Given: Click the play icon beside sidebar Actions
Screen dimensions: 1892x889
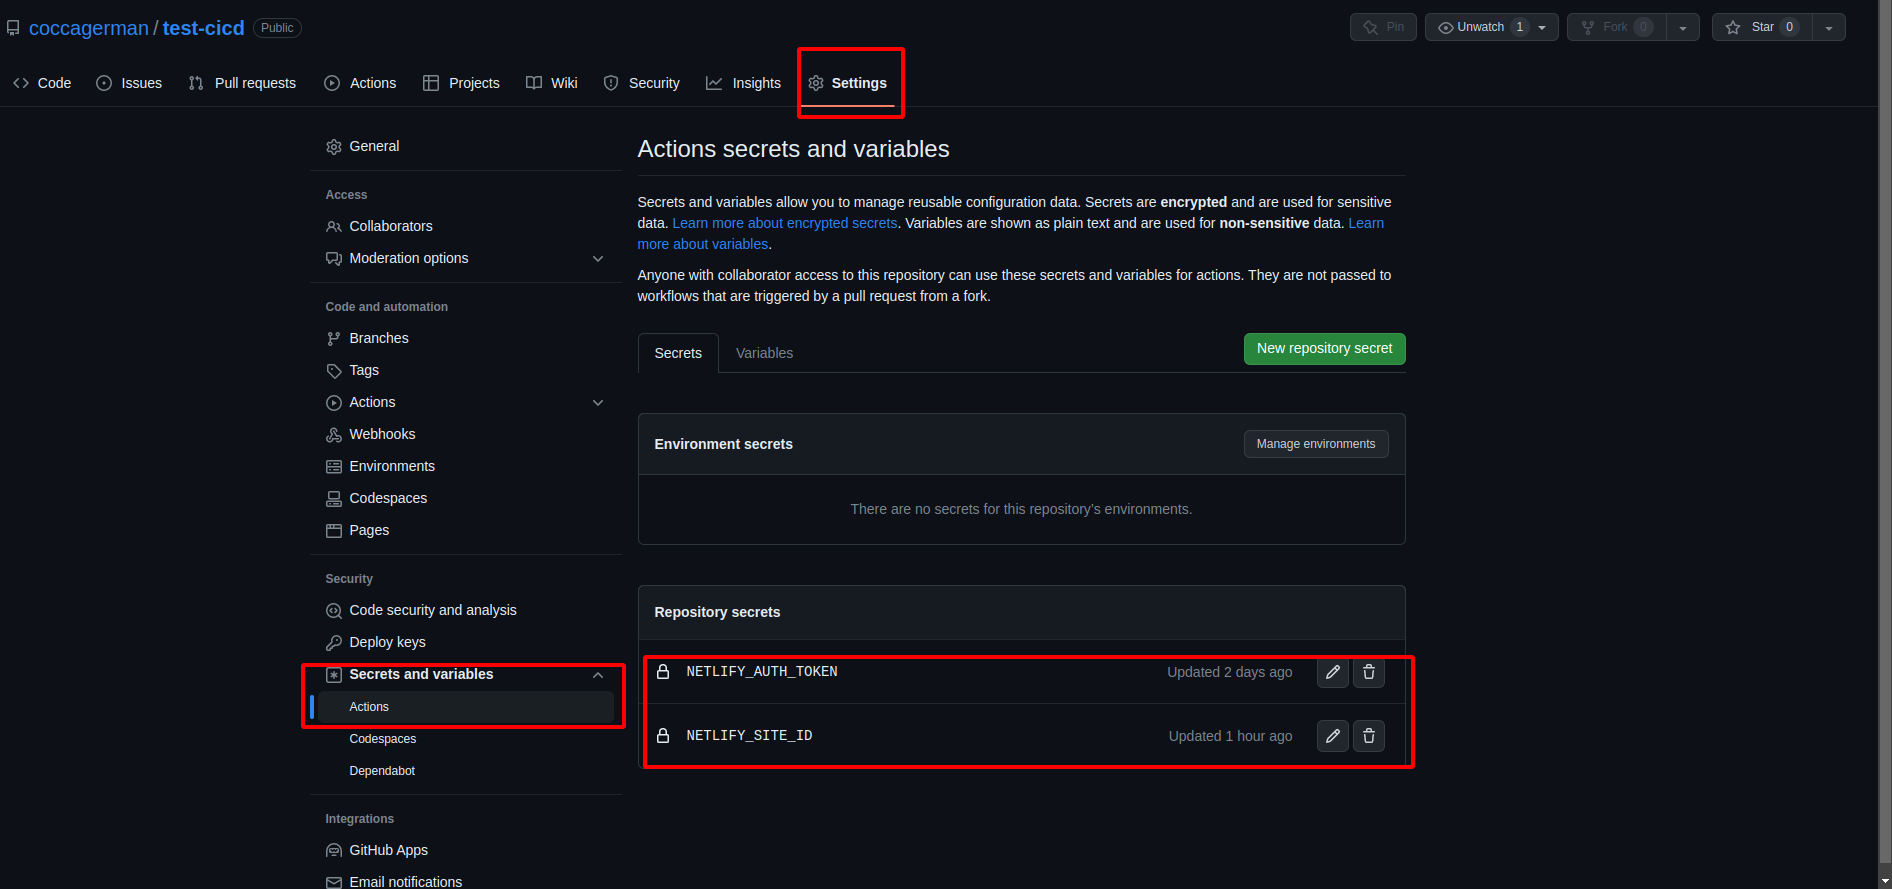Looking at the screenshot, I should coord(334,403).
